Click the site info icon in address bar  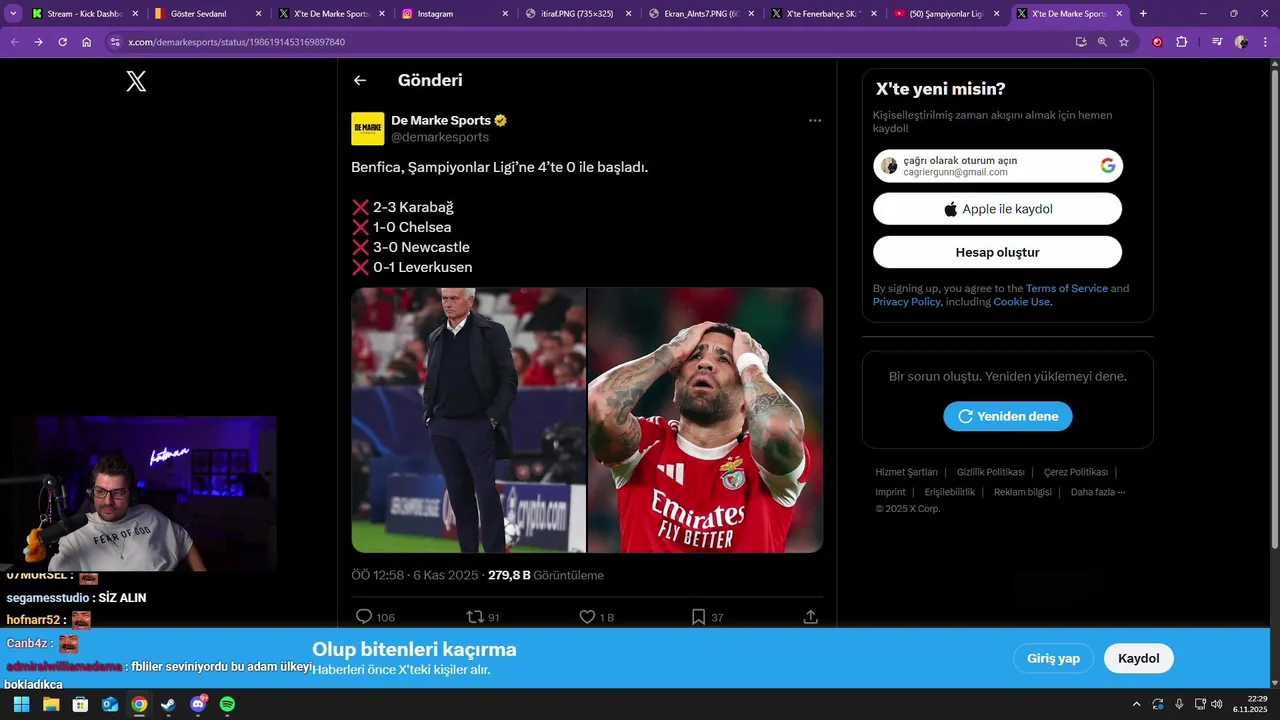116,42
